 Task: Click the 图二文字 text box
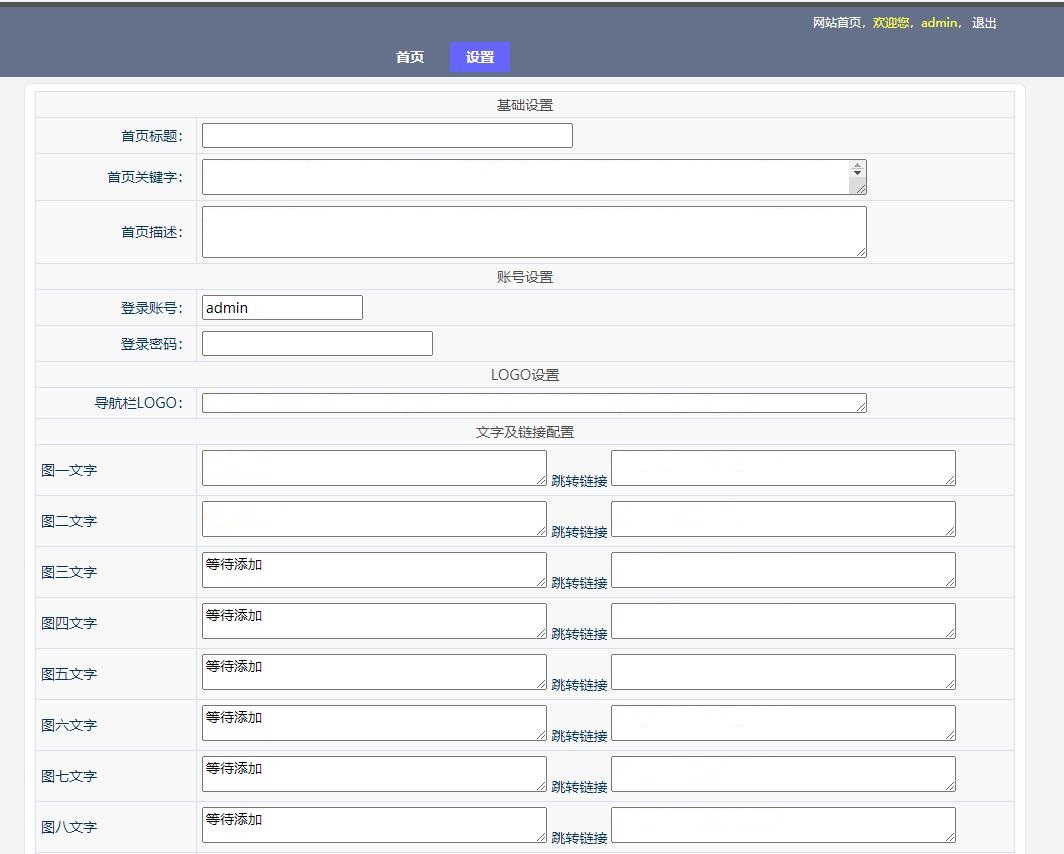coord(374,519)
